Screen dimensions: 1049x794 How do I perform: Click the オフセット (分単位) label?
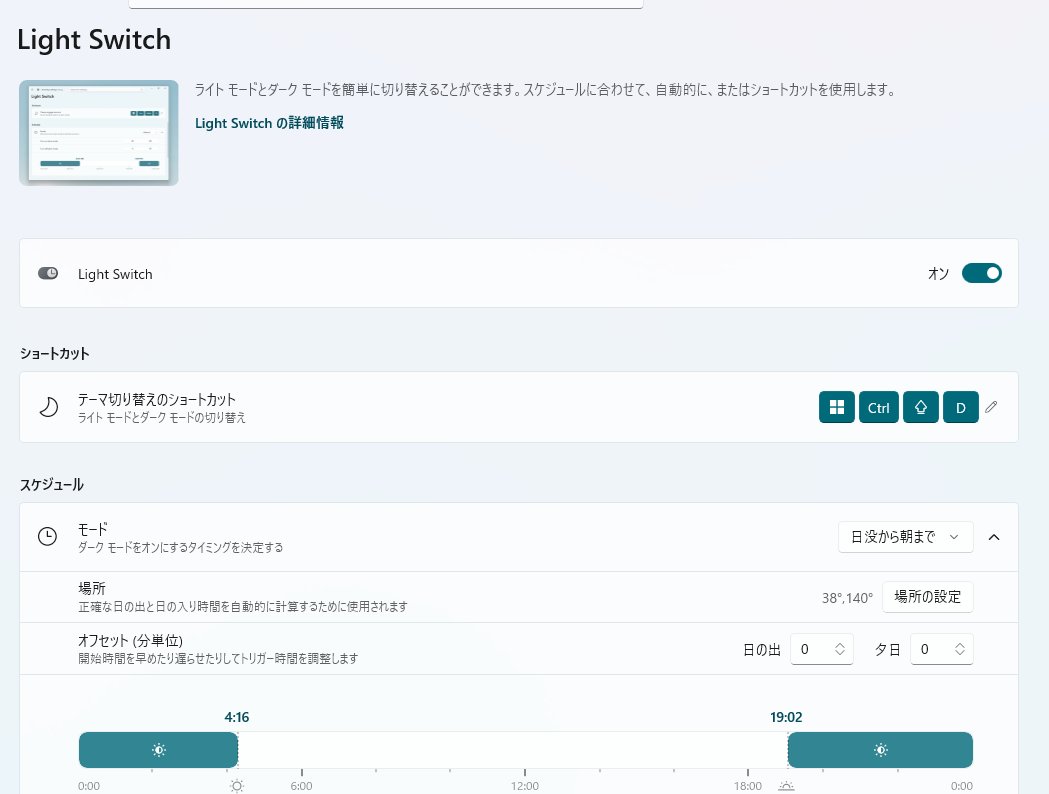[130, 640]
